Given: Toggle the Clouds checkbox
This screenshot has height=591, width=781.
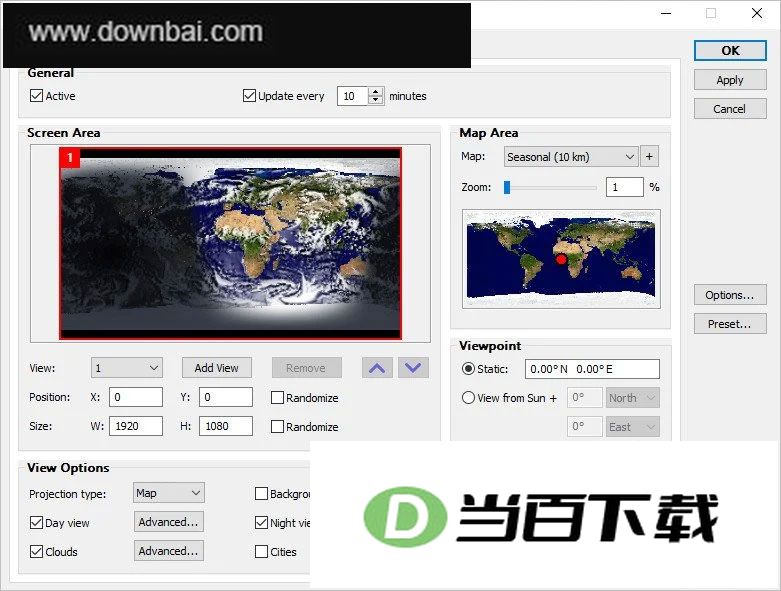Looking at the screenshot, I should click(x=36, y=552).
